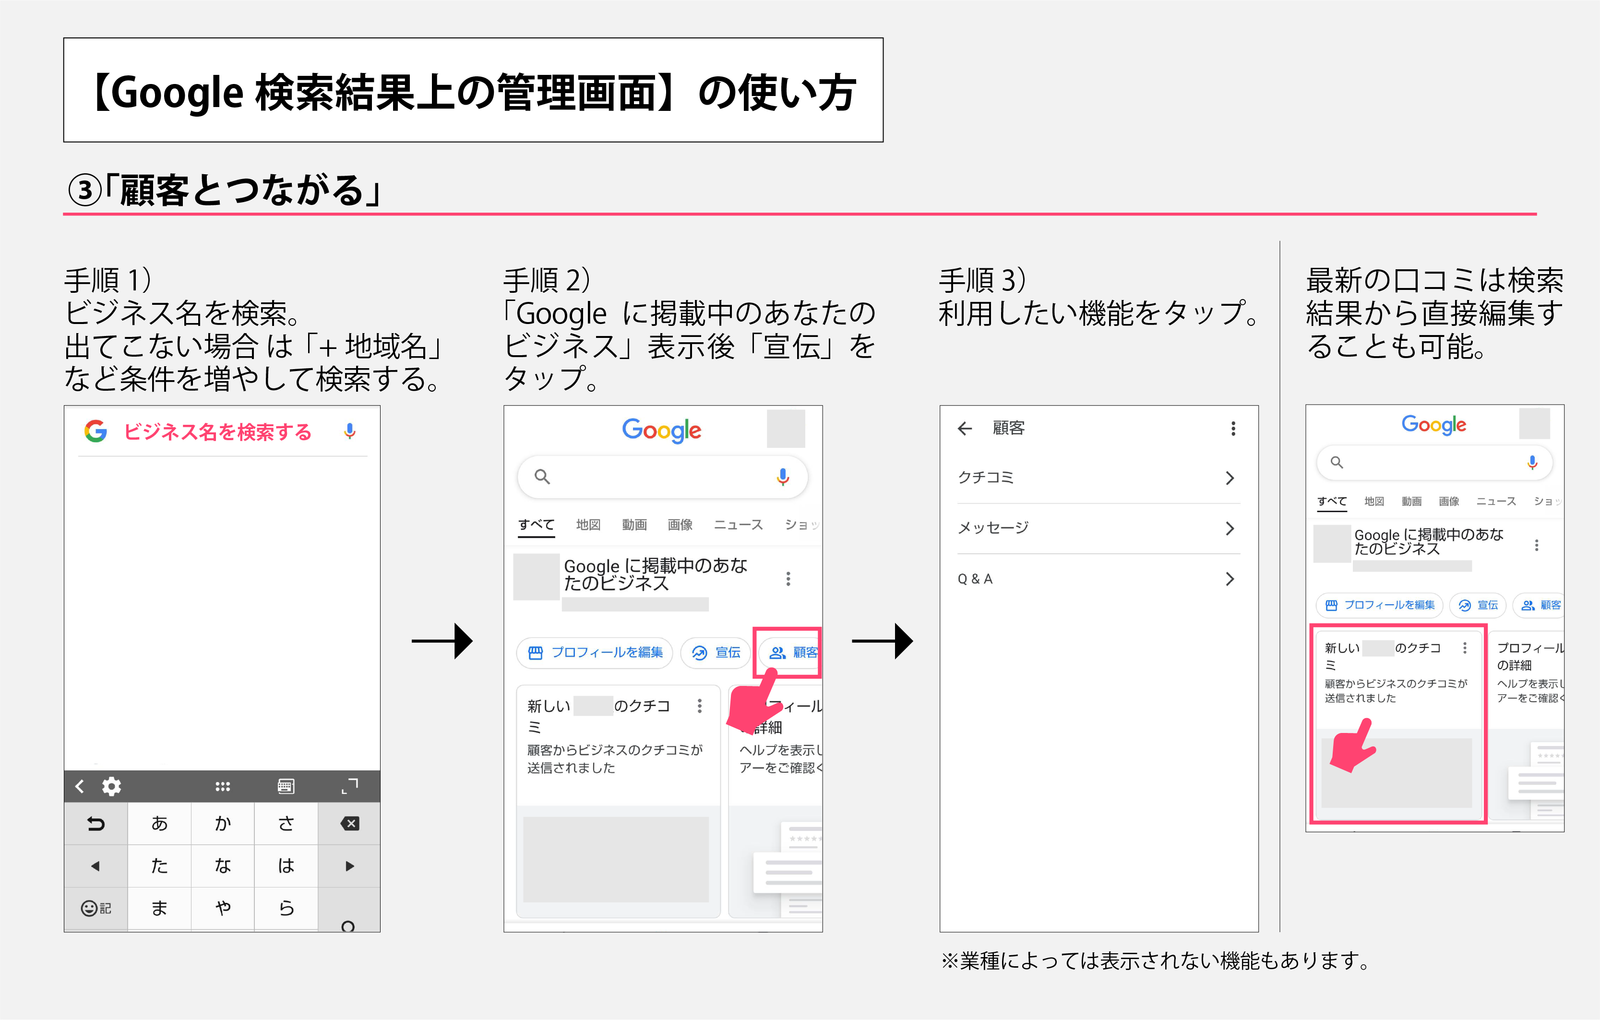Tap the 宣伝 chip in the rightmost phone screen
Image resolution: width=1600 pixels, height=1020 pixels.
(x=1478, y=605)
